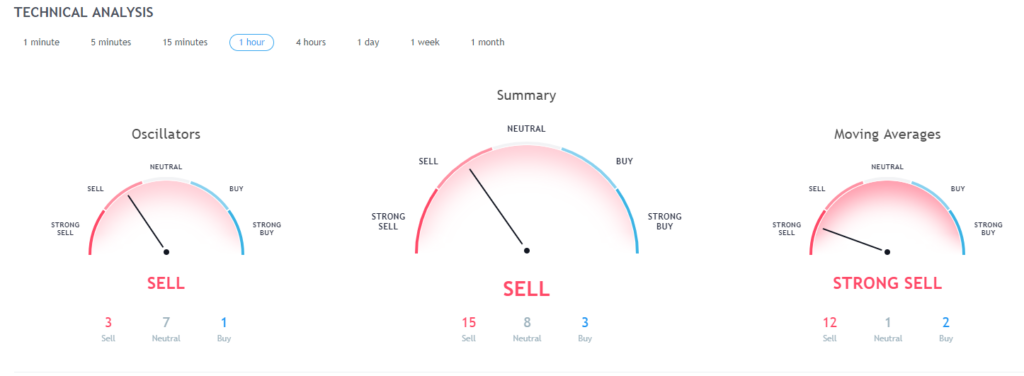Switch to the 4 hours timeframe

(311, 42)
